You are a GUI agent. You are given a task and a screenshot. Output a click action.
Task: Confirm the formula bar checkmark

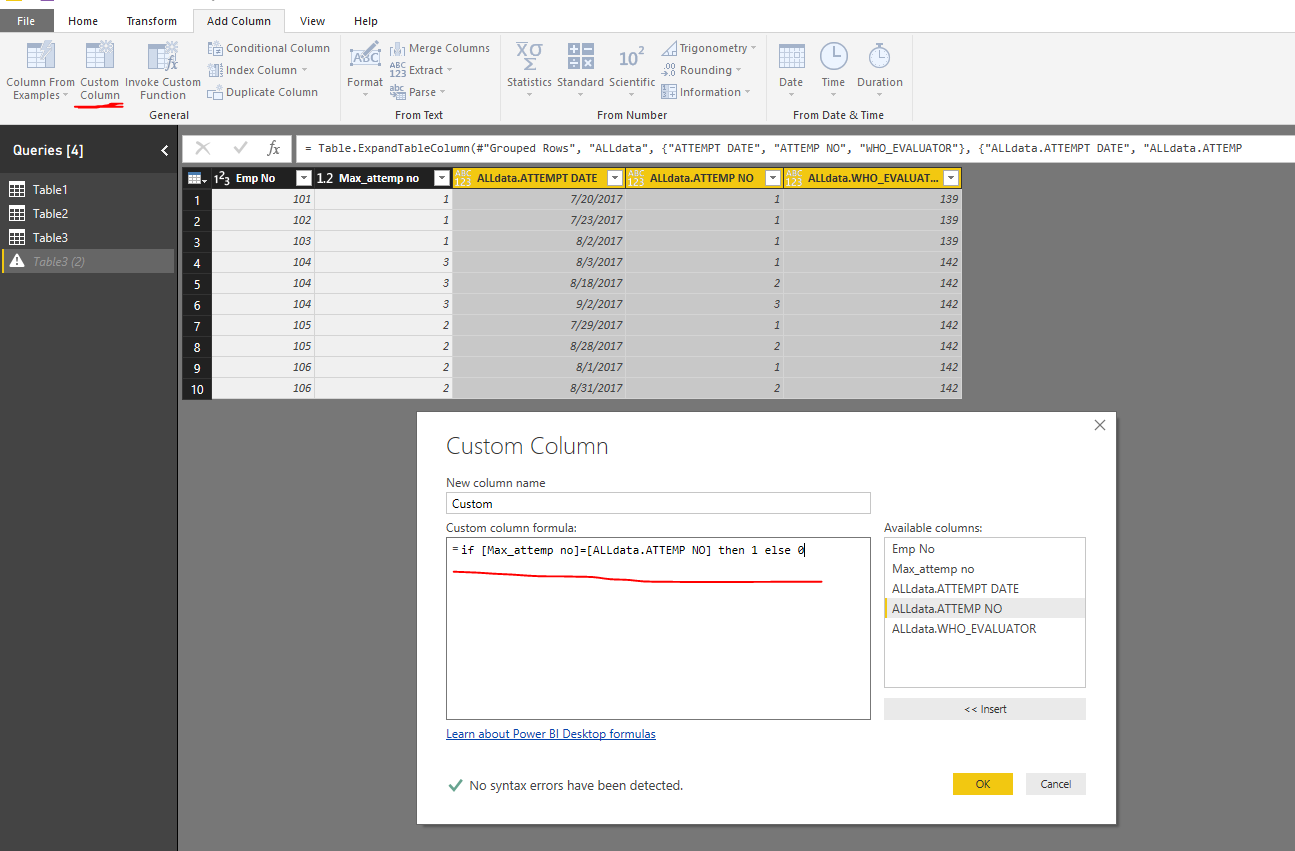pyautogui.click(x=240, y=148)
